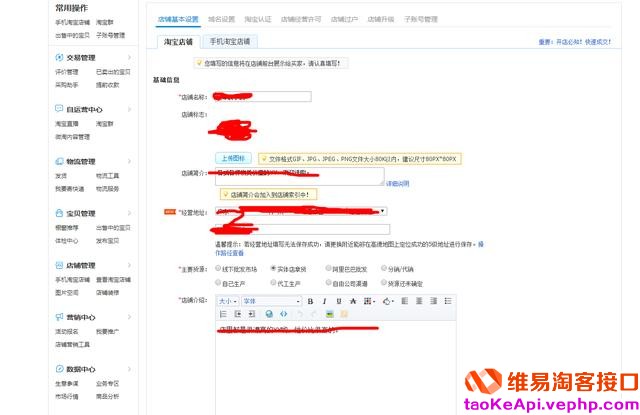Click the outdent icon in the editor
Viewport: 640px width, 415px height.
tap(238, 314)
